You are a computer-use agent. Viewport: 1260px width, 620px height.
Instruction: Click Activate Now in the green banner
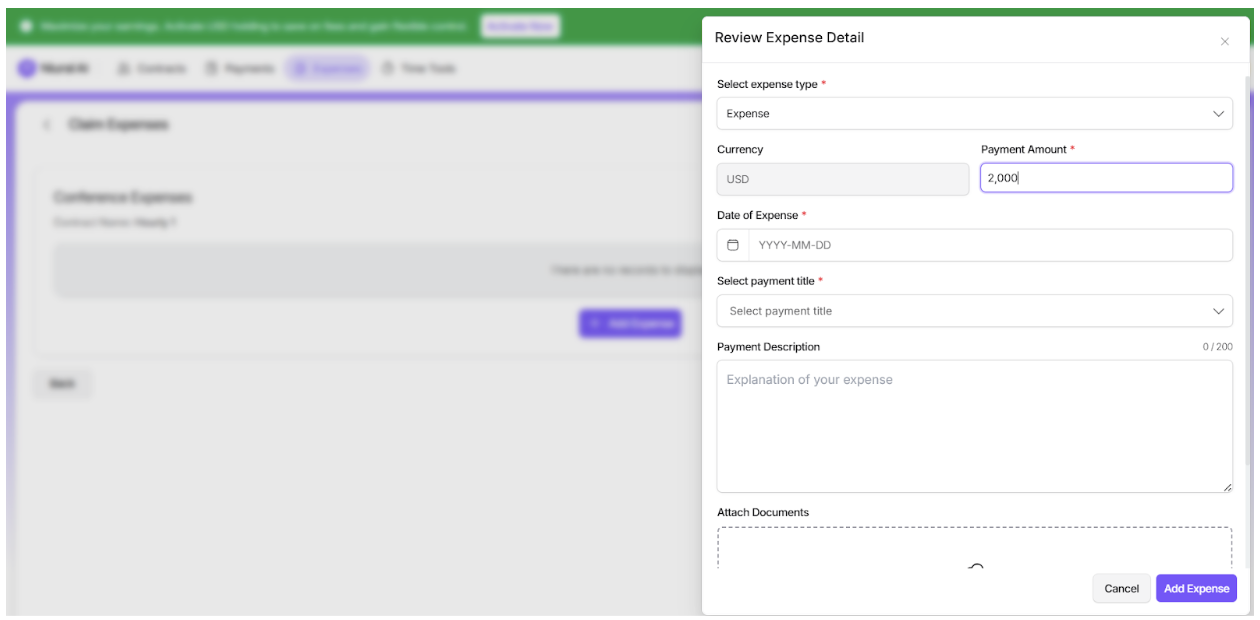pyautogui.click(x=519, y=26)
